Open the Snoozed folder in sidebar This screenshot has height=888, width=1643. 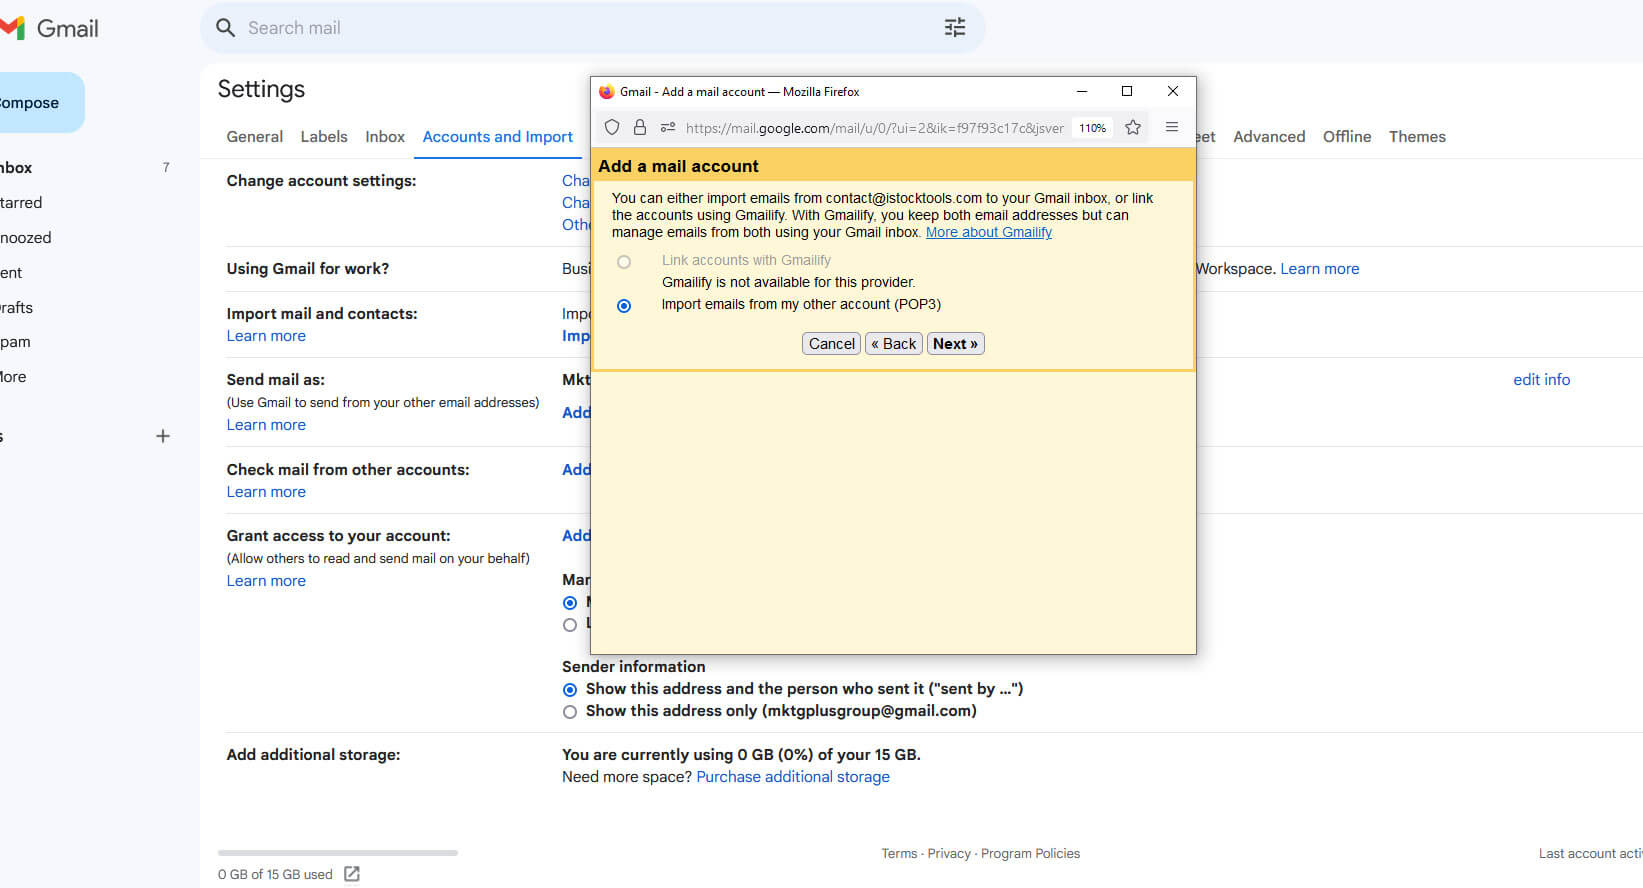click(26, 238)
